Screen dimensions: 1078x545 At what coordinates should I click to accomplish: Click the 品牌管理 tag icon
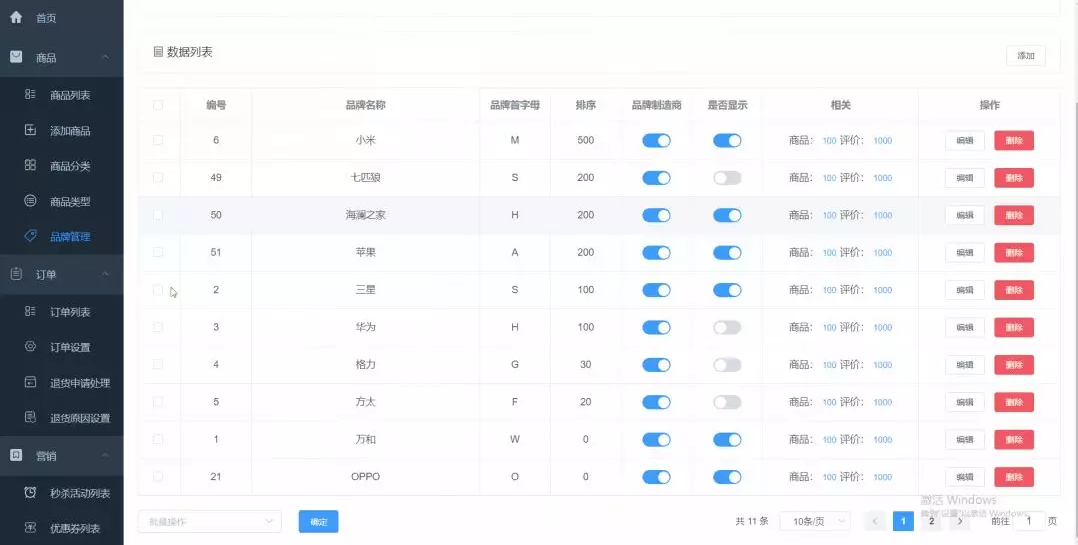point(30,236)
